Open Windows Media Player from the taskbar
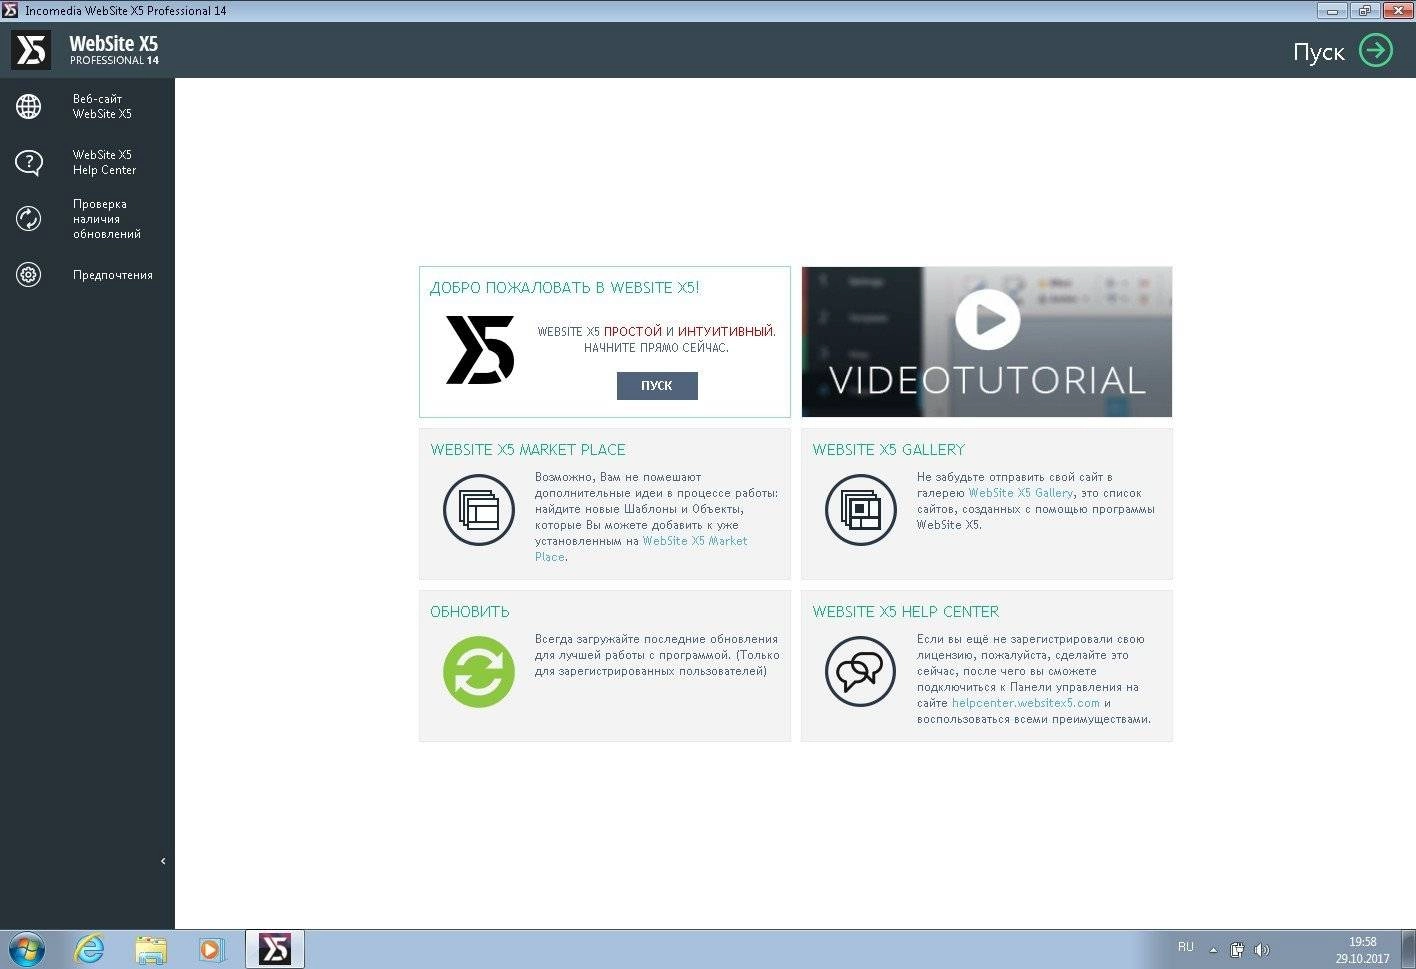The width and height of the screenshot is (1416, 969). click(211, 949)
